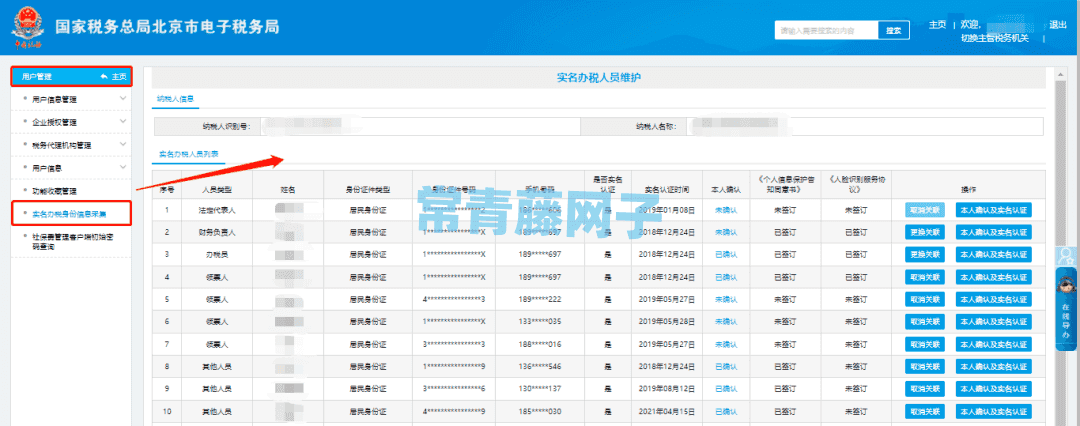Click 取消关联 for row 10 其他人员
Image resolution: width=1080 pixels, height=426 pixels.
click(925, 412)
